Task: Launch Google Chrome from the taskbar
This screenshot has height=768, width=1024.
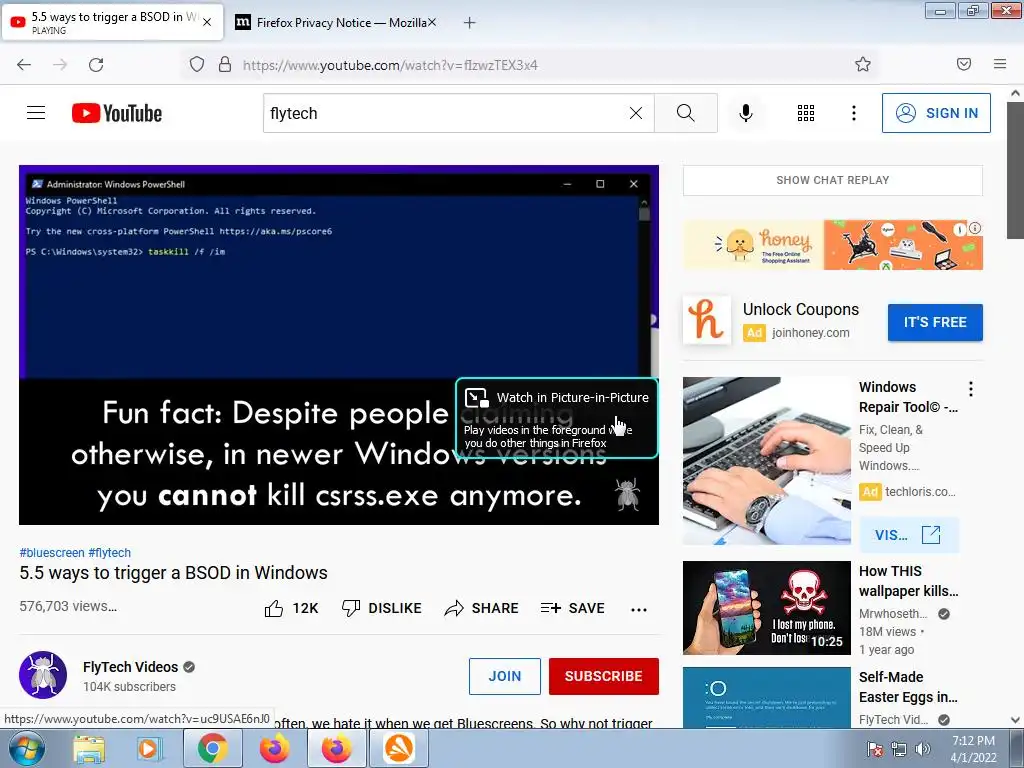Action: click(213, 748)
